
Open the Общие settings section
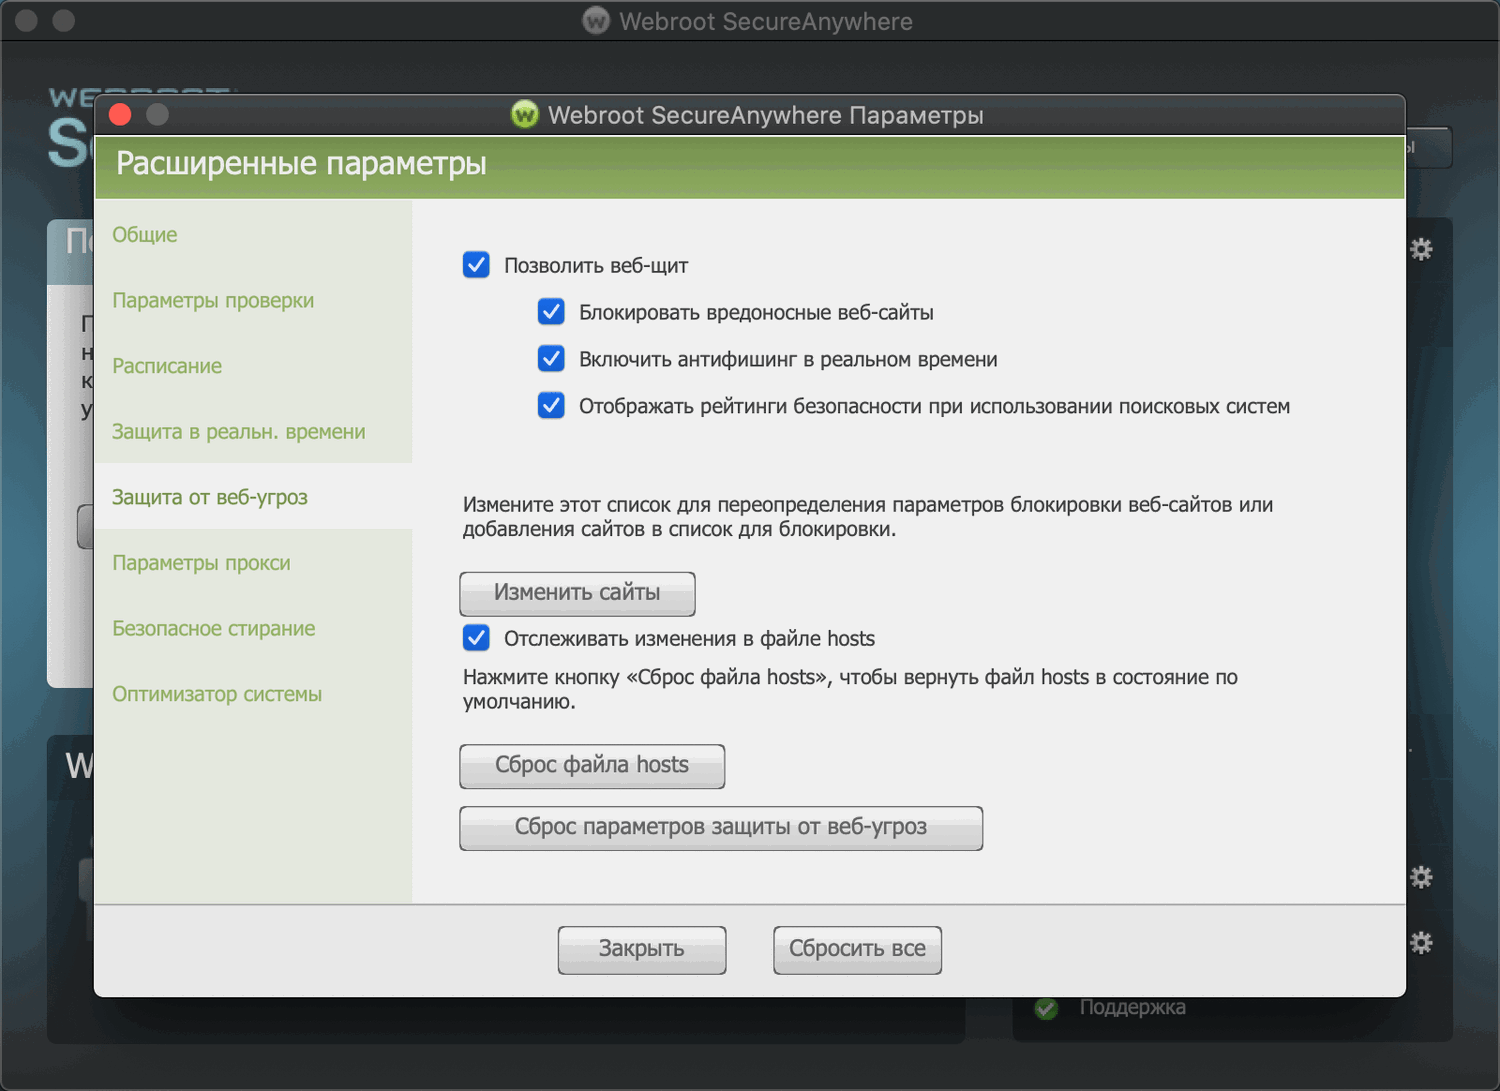[145, 235]
